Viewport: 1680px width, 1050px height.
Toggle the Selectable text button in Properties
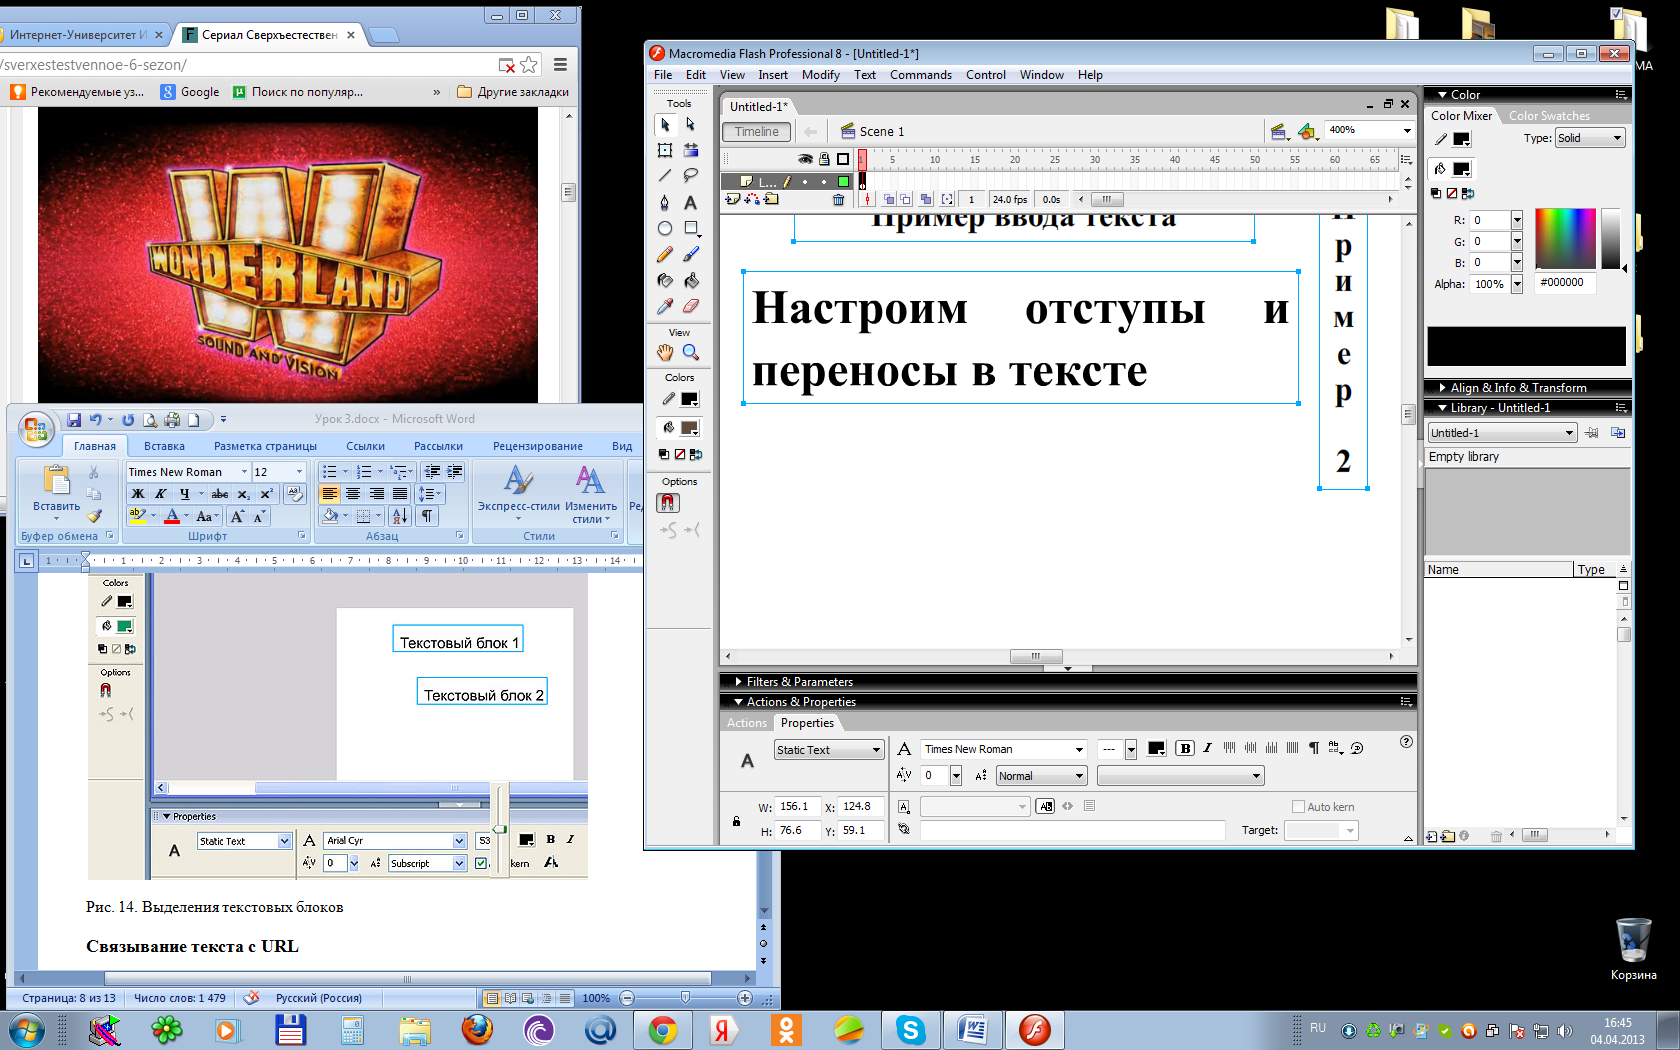click(1045, 806)
